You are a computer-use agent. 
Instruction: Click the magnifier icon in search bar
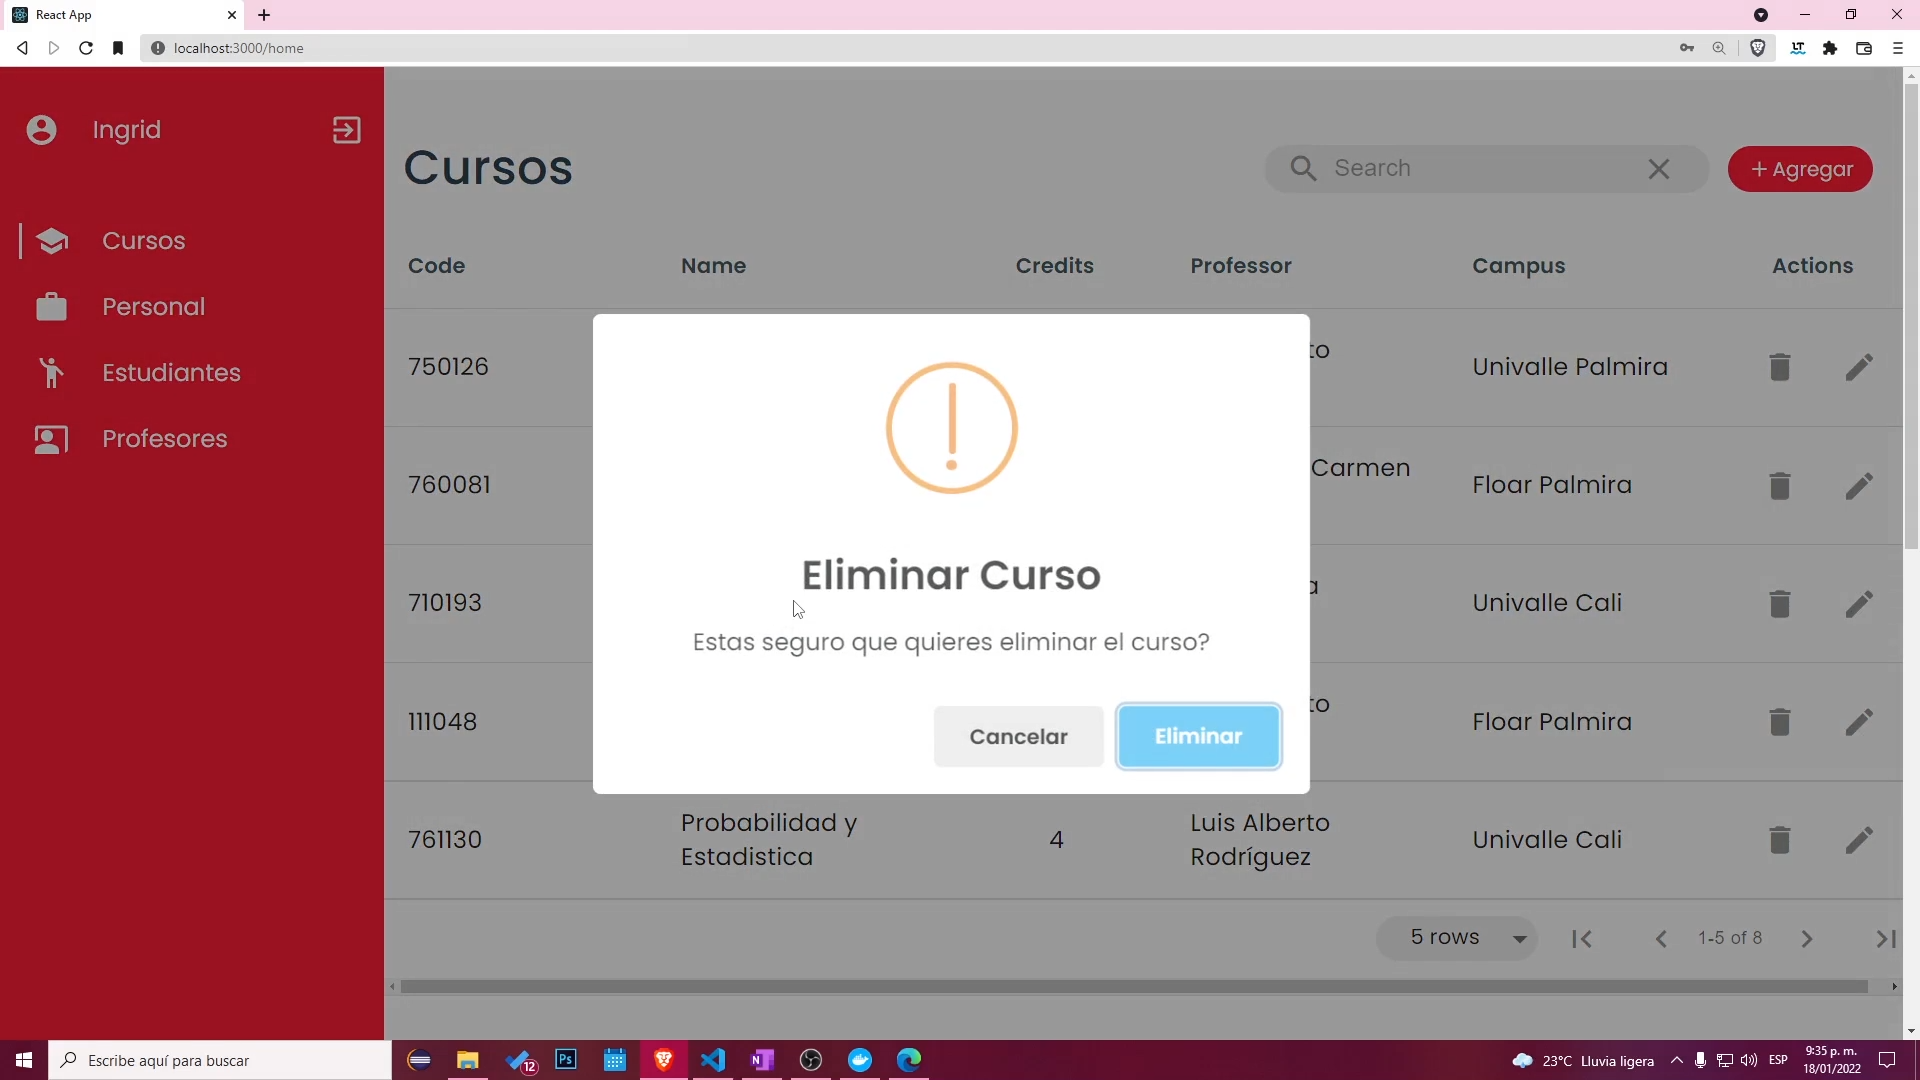[x=1303, y=168]
